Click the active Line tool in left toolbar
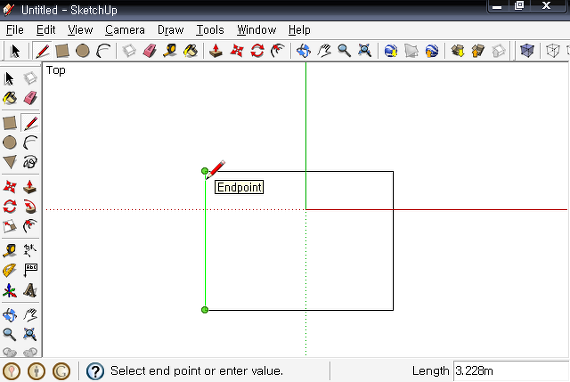This screenshot has width=570, height=382. point(31,123)
